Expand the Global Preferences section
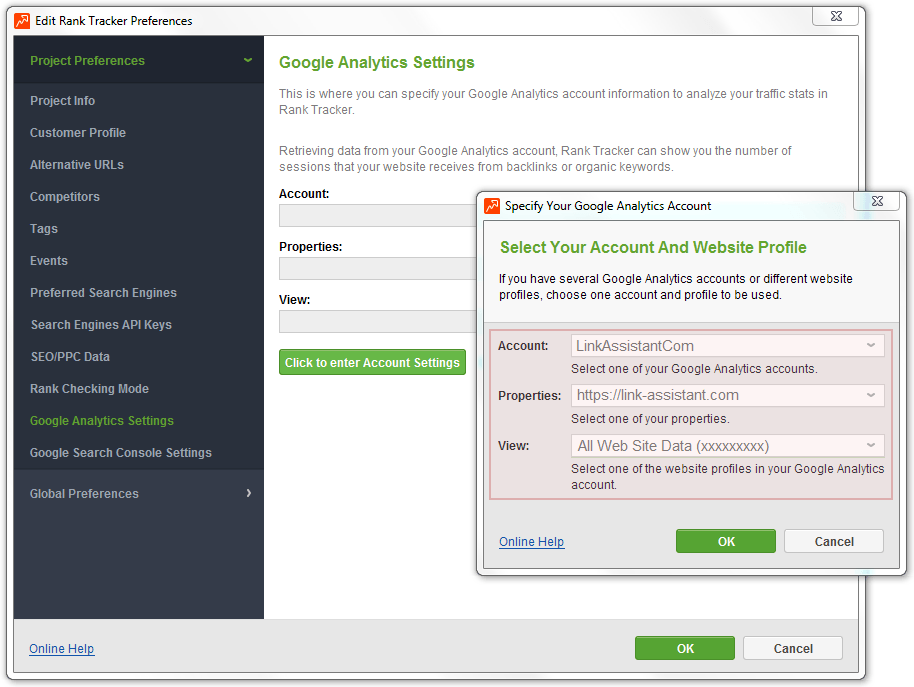This screenshot has height=687, width=914. pos(249,493)
